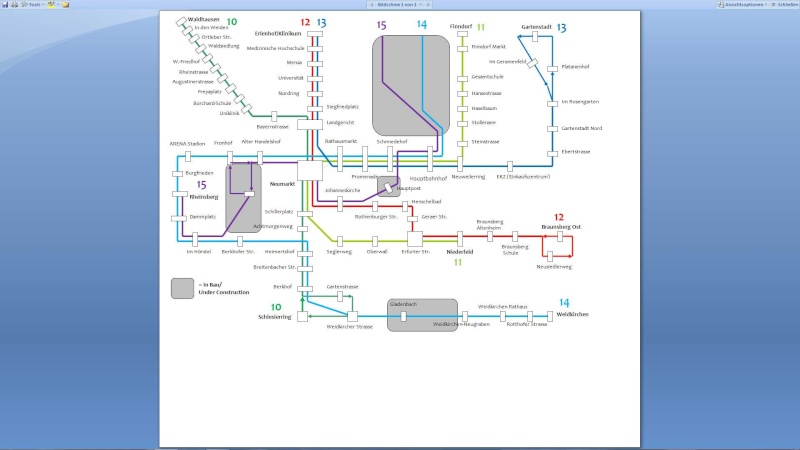Click the Universität station label
Viewport: 800px width, 450px height.
pyautogui.click(x=291, y=78)
